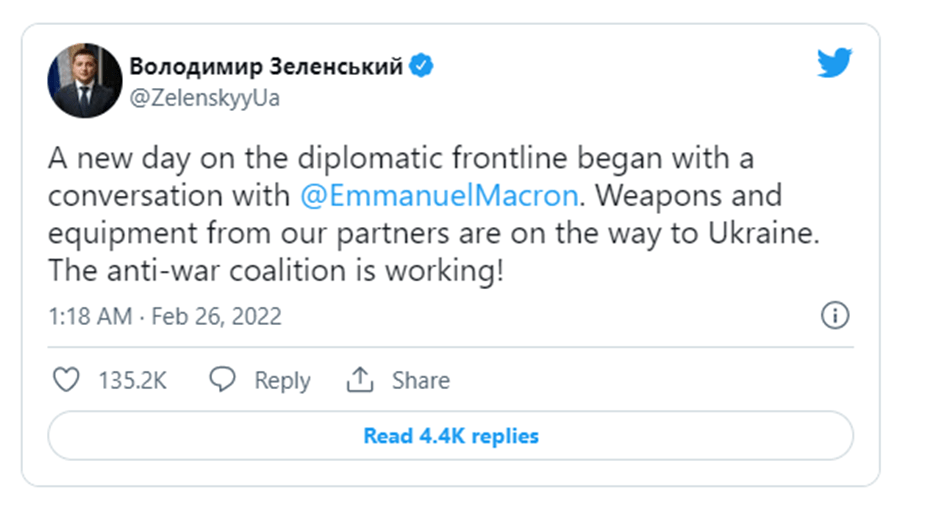Click the @ZelenskyyUa handle
The image size is (927, 510).
(x=204, y=98)
